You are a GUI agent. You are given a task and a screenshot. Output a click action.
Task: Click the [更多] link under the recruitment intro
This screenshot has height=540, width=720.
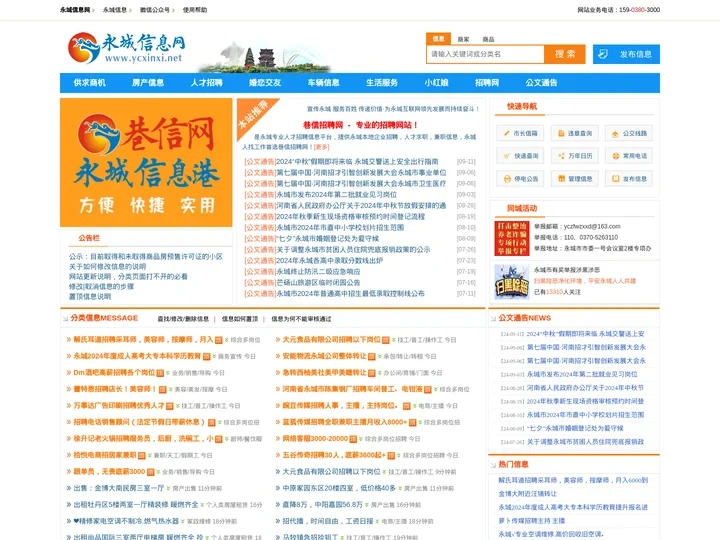click(x=321, y=147)
